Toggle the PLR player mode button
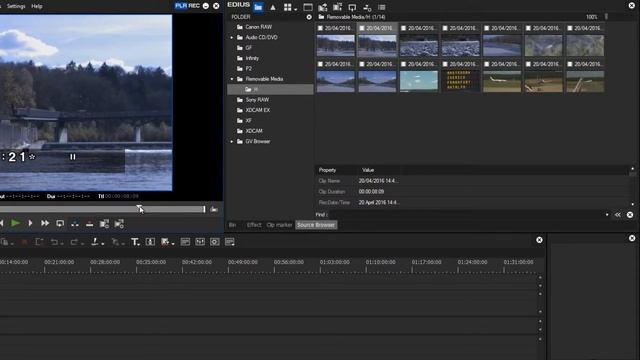 coord(181,6)
